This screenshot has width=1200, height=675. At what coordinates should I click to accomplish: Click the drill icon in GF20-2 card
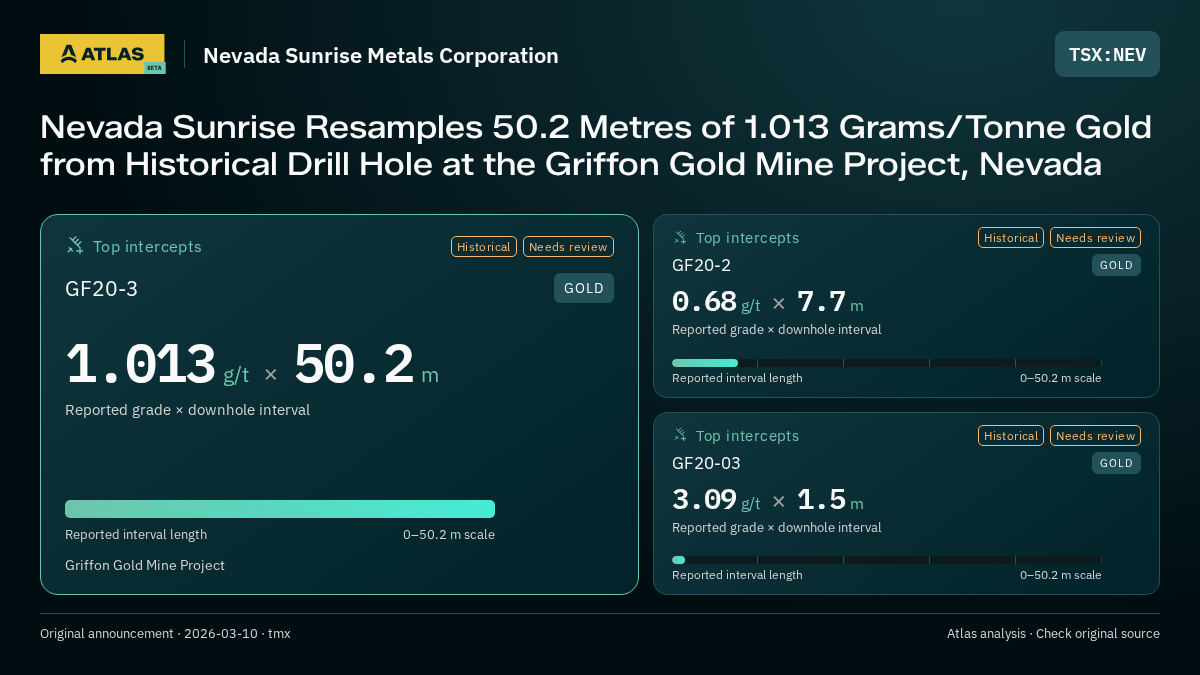680,237
